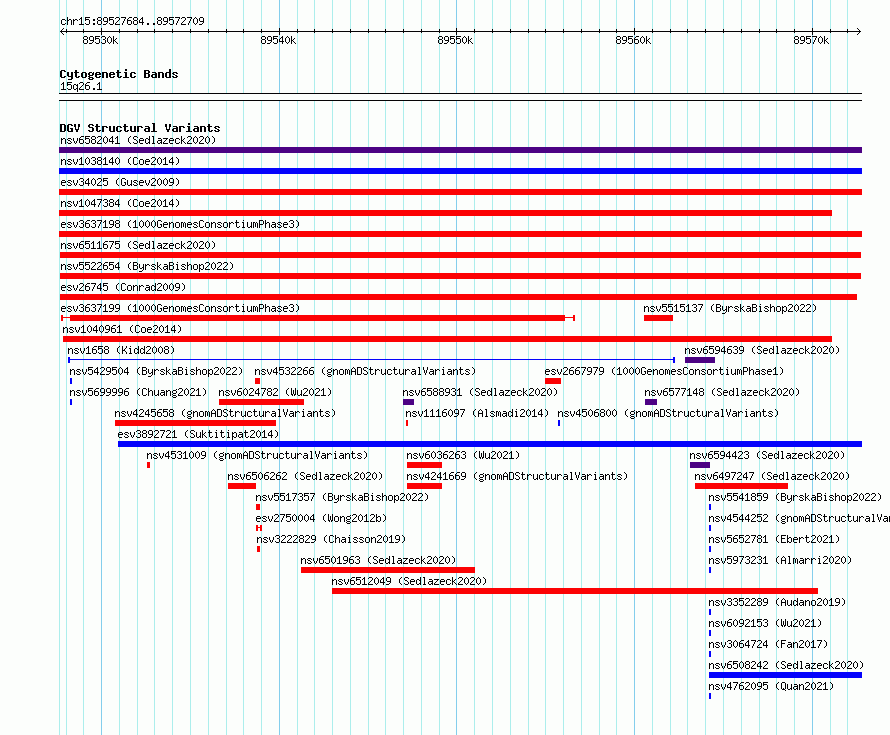Image resolution: width=890 pixels, height=735 pixels.
Task: Click the nsv5541859 (ByrskaBishop2022) label
Action: pos(795,497)
